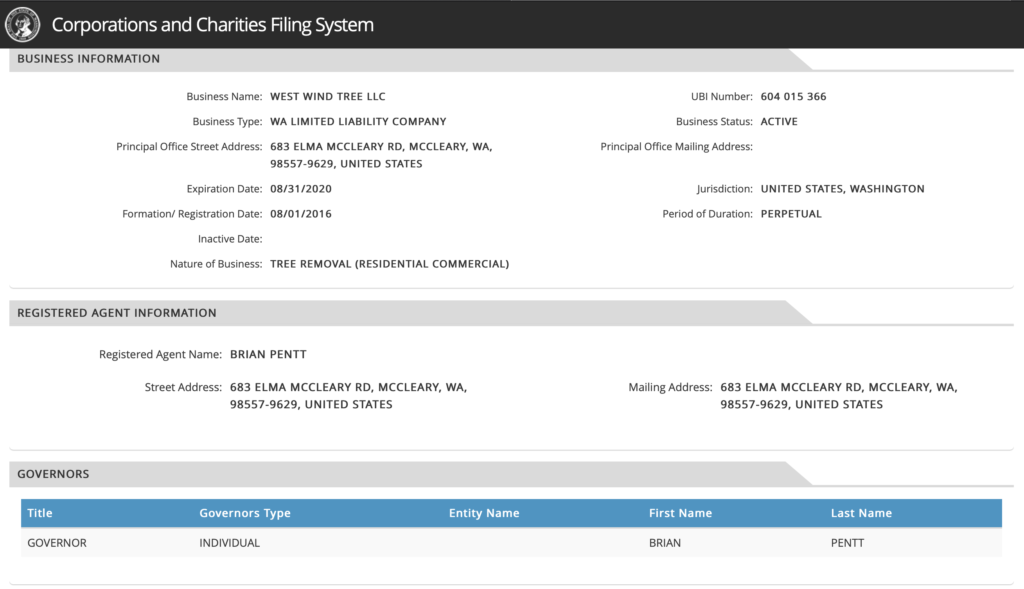
Task: Select the Registered Agent Information section header
Action: click(x=116, y=313)
